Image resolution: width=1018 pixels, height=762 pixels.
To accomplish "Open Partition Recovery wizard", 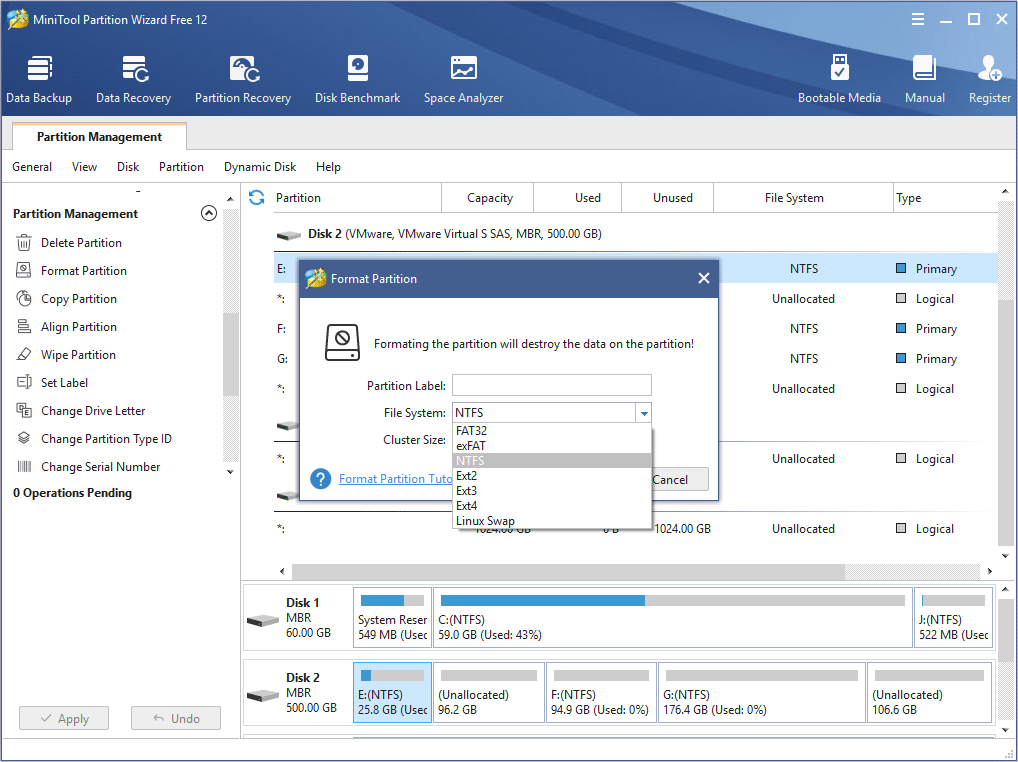I will pos(243,79).
